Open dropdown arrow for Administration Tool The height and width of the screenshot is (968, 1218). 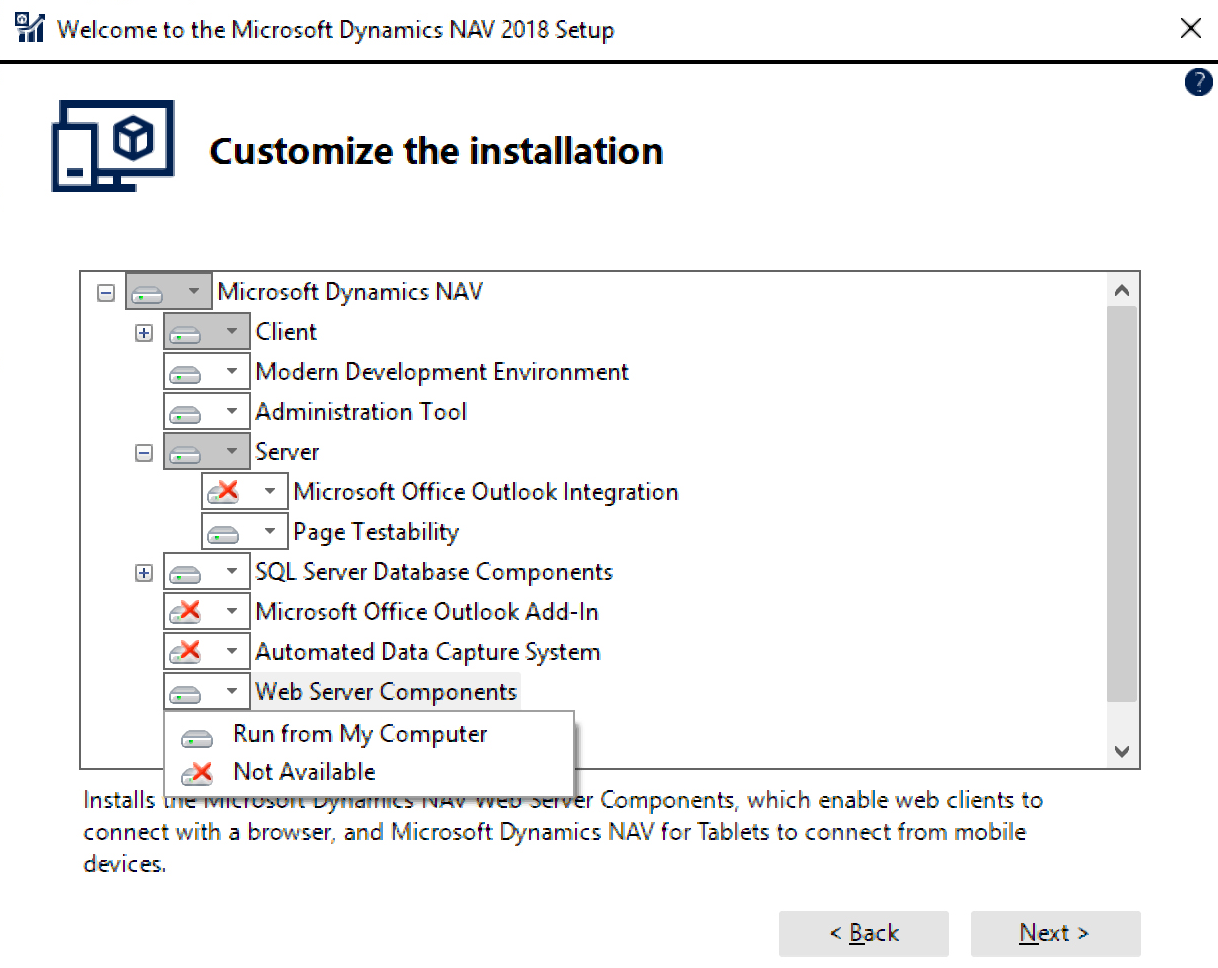pos(232,412)
